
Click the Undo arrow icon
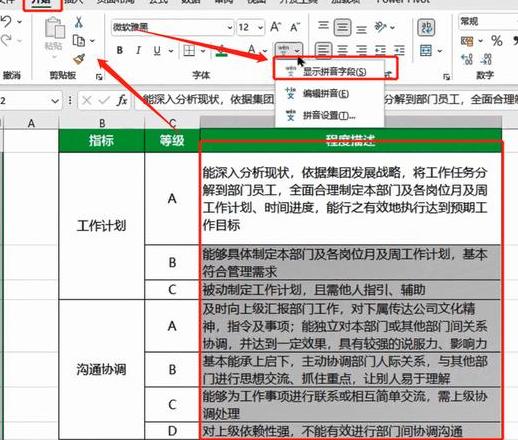(6, 22)
